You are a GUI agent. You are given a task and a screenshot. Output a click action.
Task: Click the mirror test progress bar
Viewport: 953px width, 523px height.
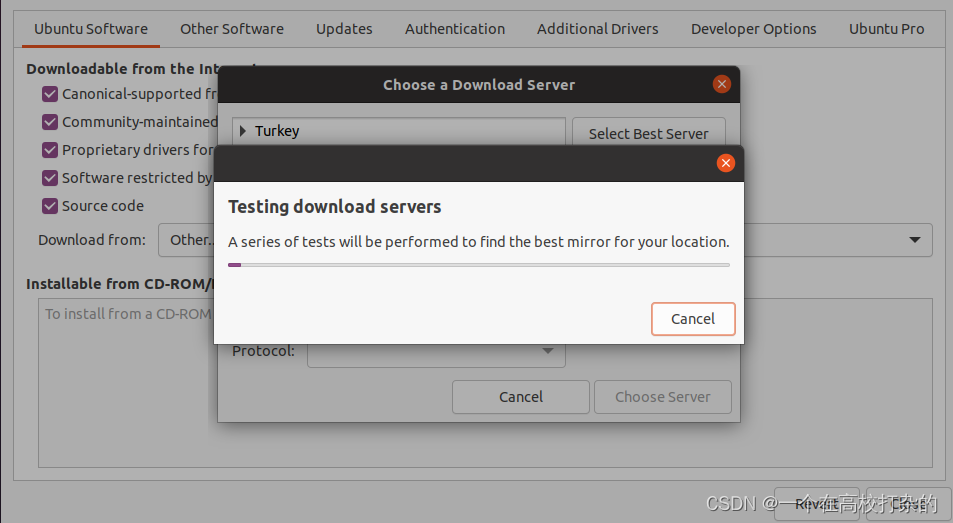coord(479,265)
